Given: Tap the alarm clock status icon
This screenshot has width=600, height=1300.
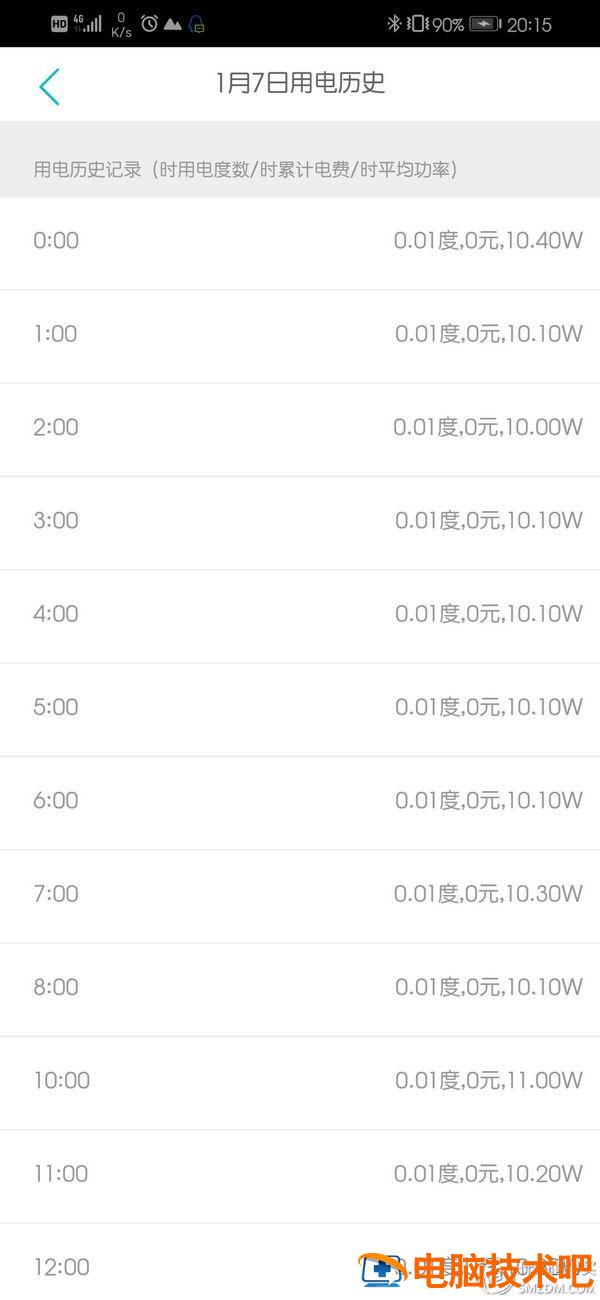Looking at the screenshot, I should (149, 23).
